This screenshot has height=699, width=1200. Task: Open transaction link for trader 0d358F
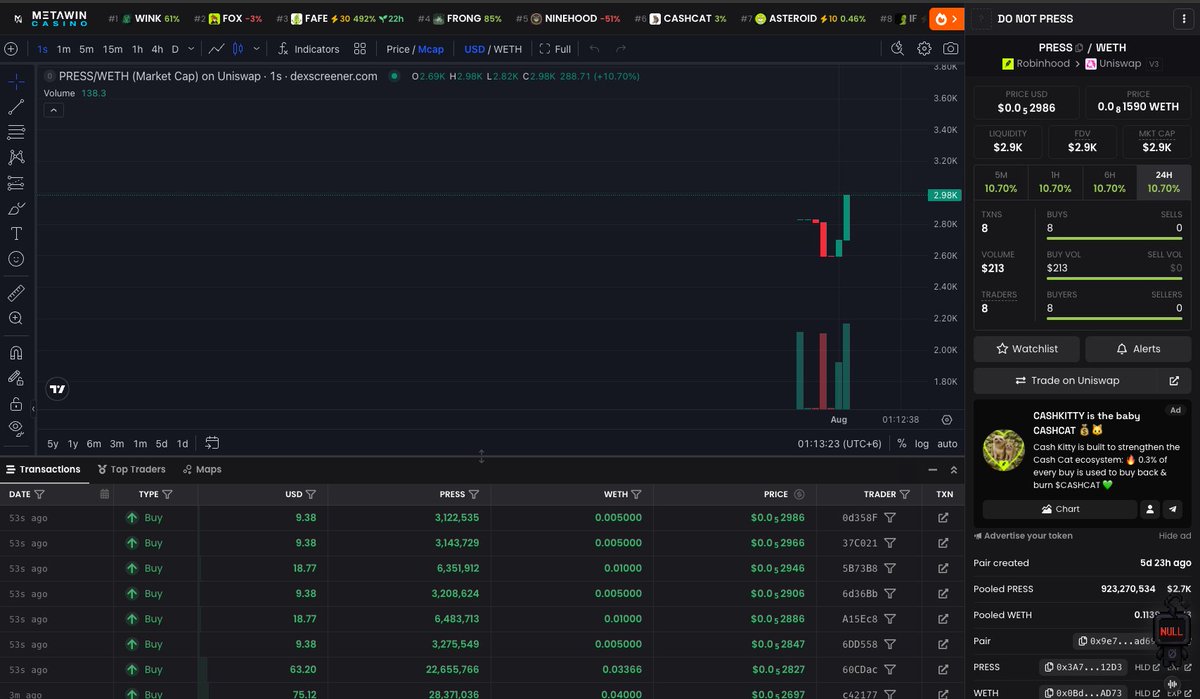pyautogui.click(x=943, y=518)
